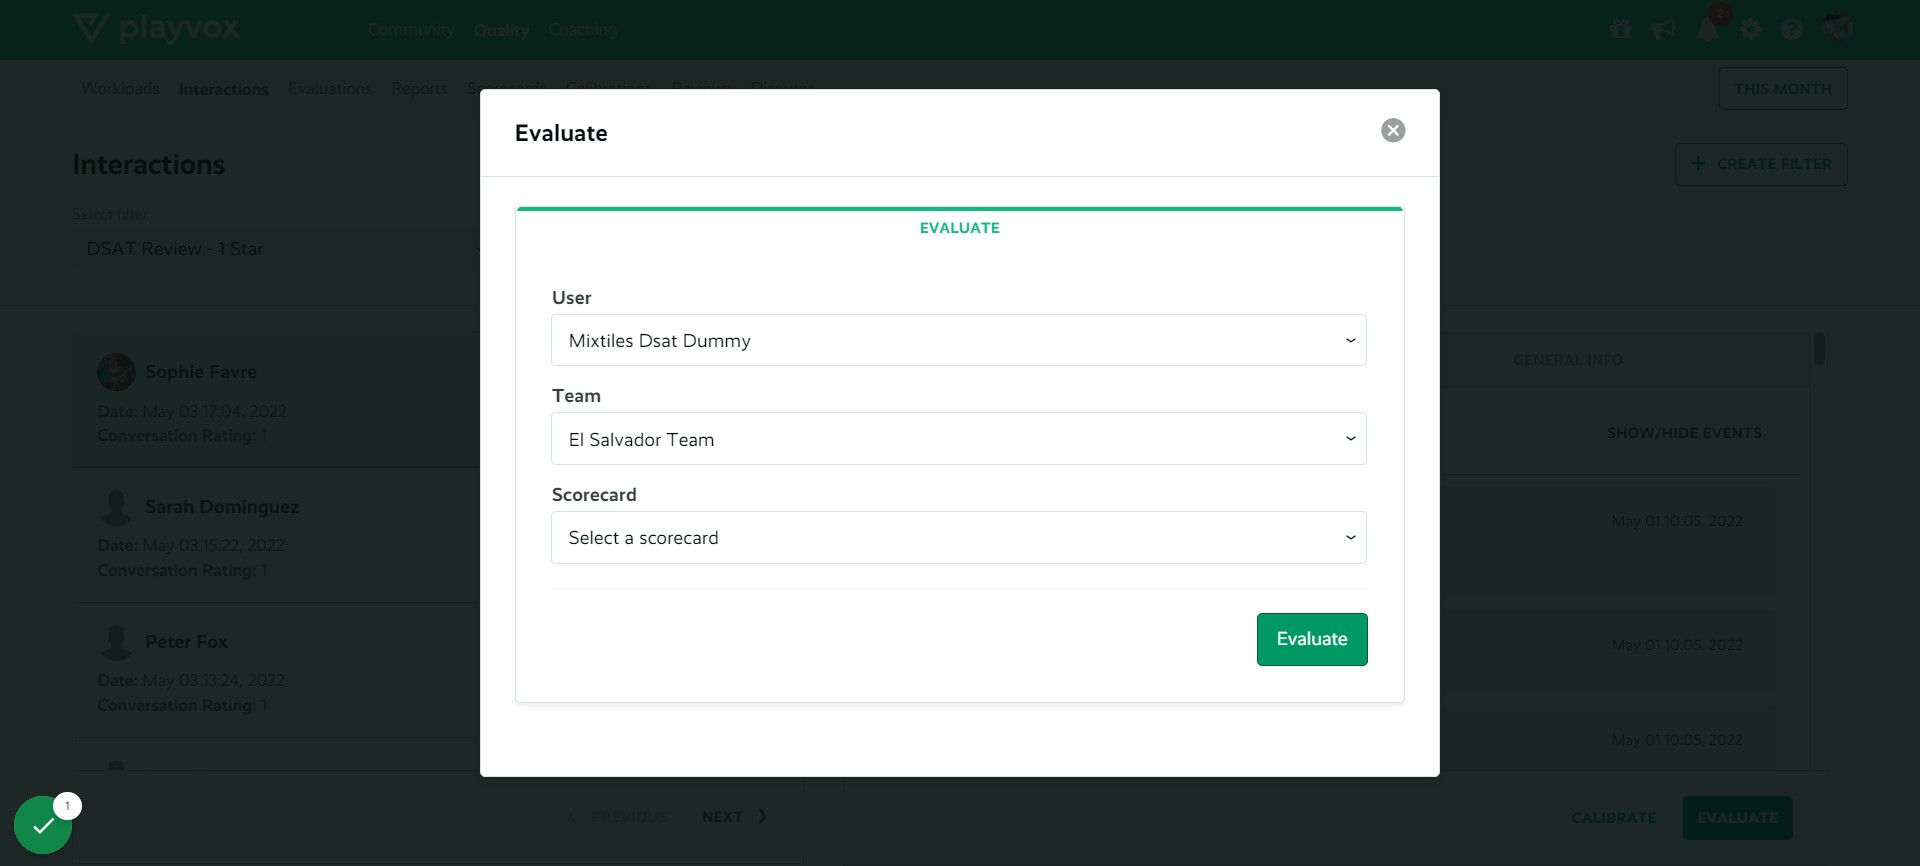Click the Playvox logo

157,28
